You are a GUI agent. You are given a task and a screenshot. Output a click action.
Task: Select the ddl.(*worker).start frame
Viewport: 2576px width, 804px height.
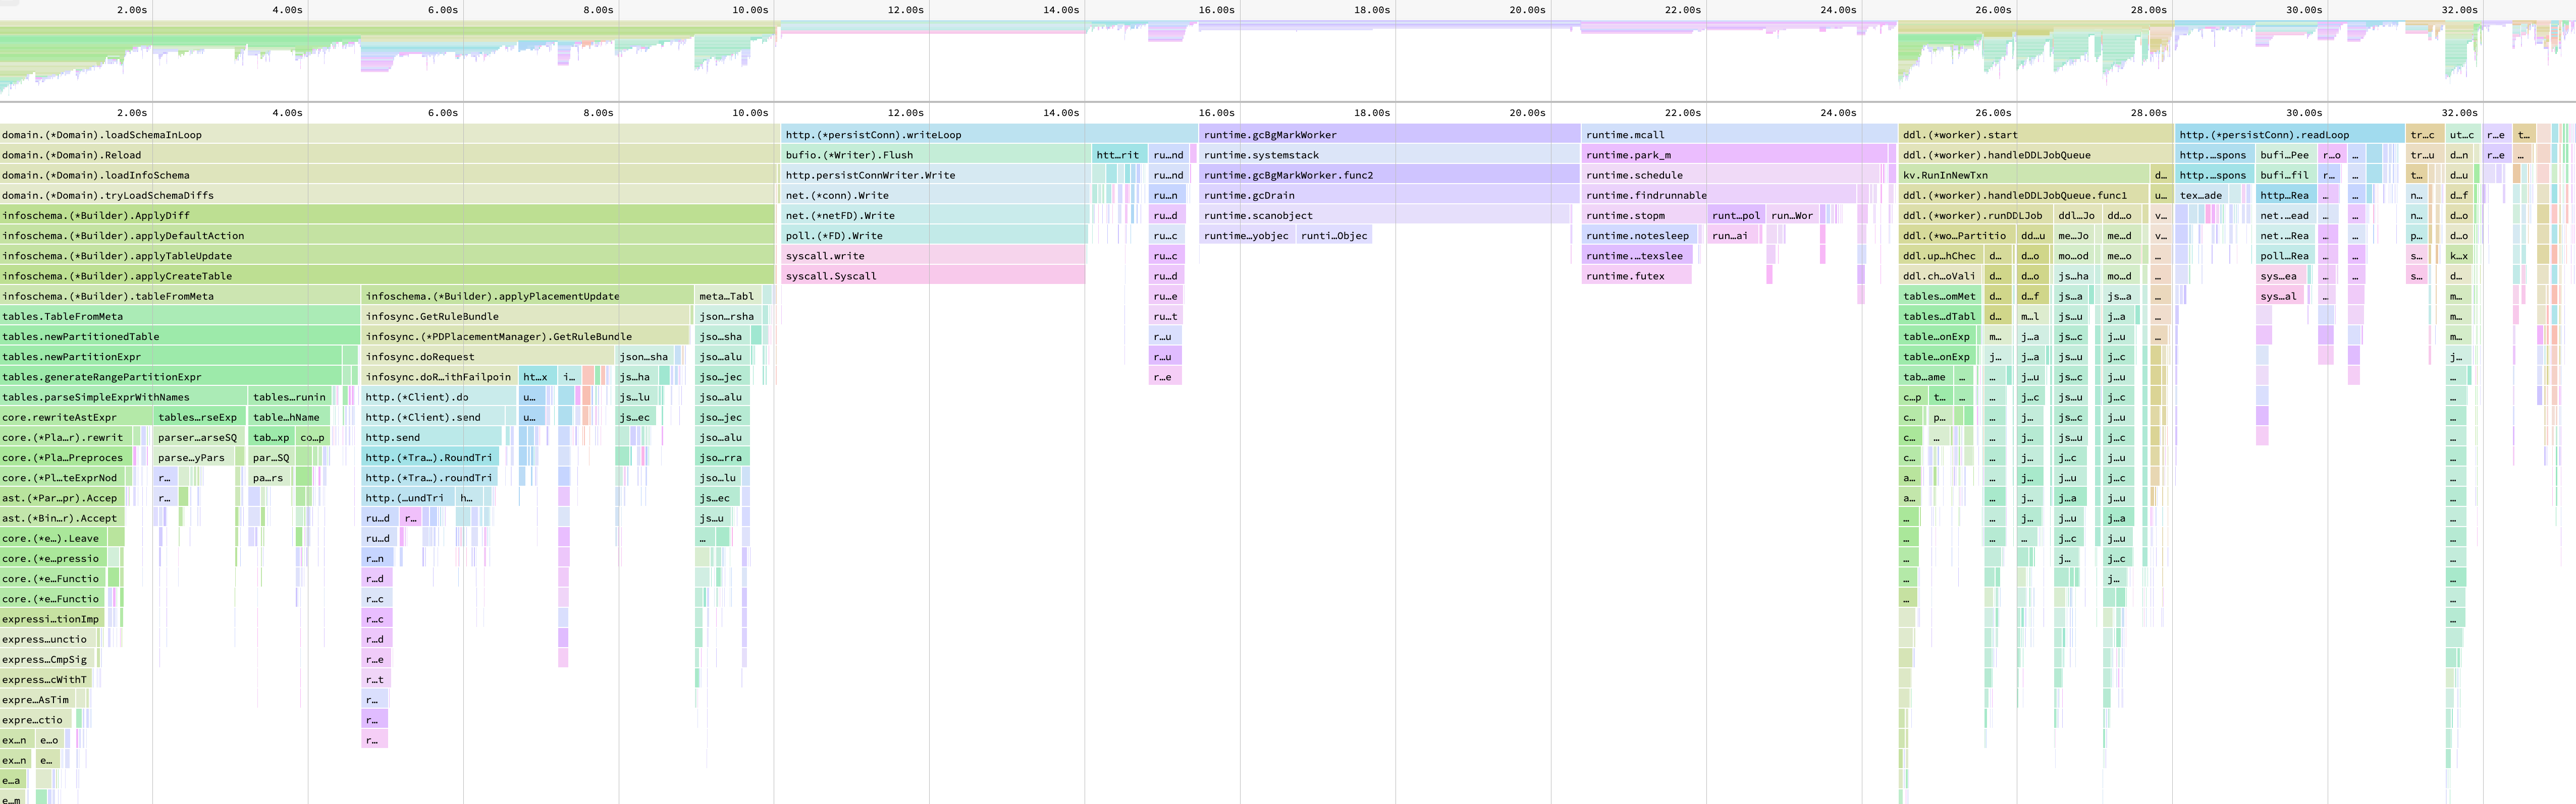(2036, 135)
